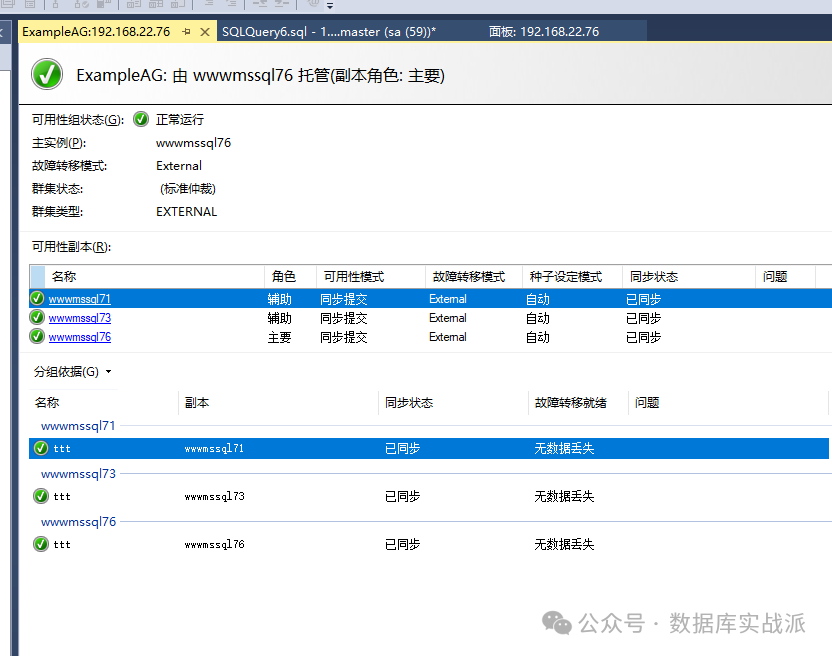The width and height of the screenshot is (832, 656).
Task: Click the status icon beside replica wwwmssql73
Action: tap(38, 317)
